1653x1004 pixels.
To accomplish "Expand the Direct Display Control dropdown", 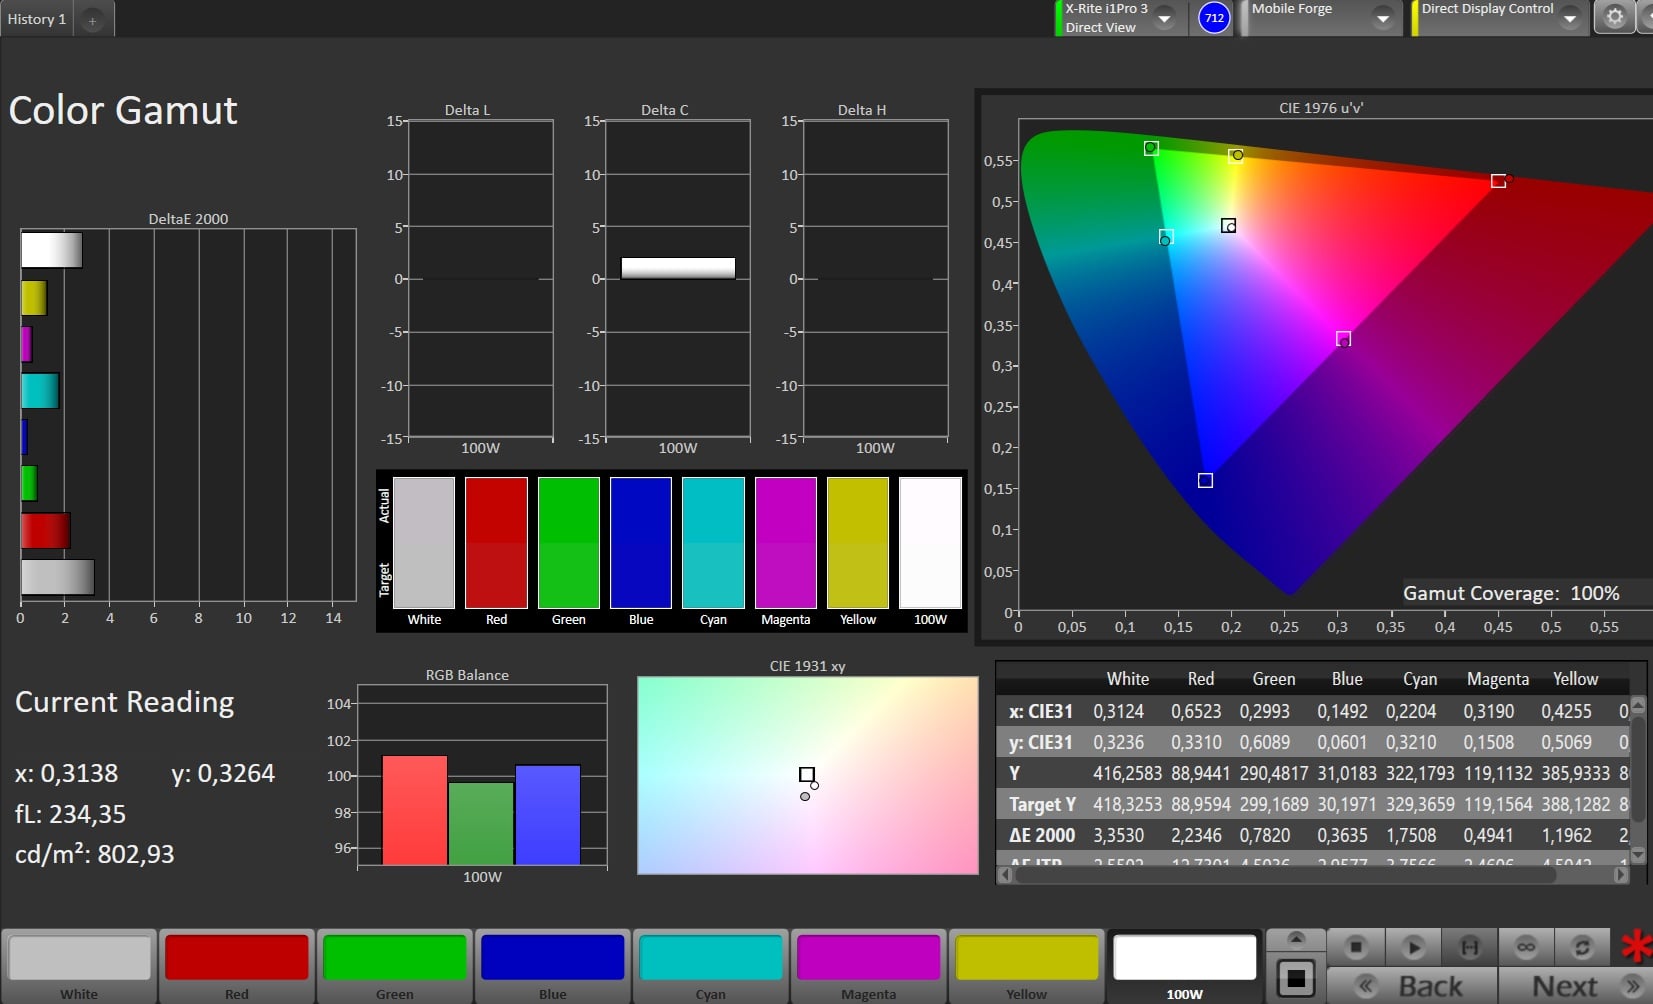I will coord(1569,18).
